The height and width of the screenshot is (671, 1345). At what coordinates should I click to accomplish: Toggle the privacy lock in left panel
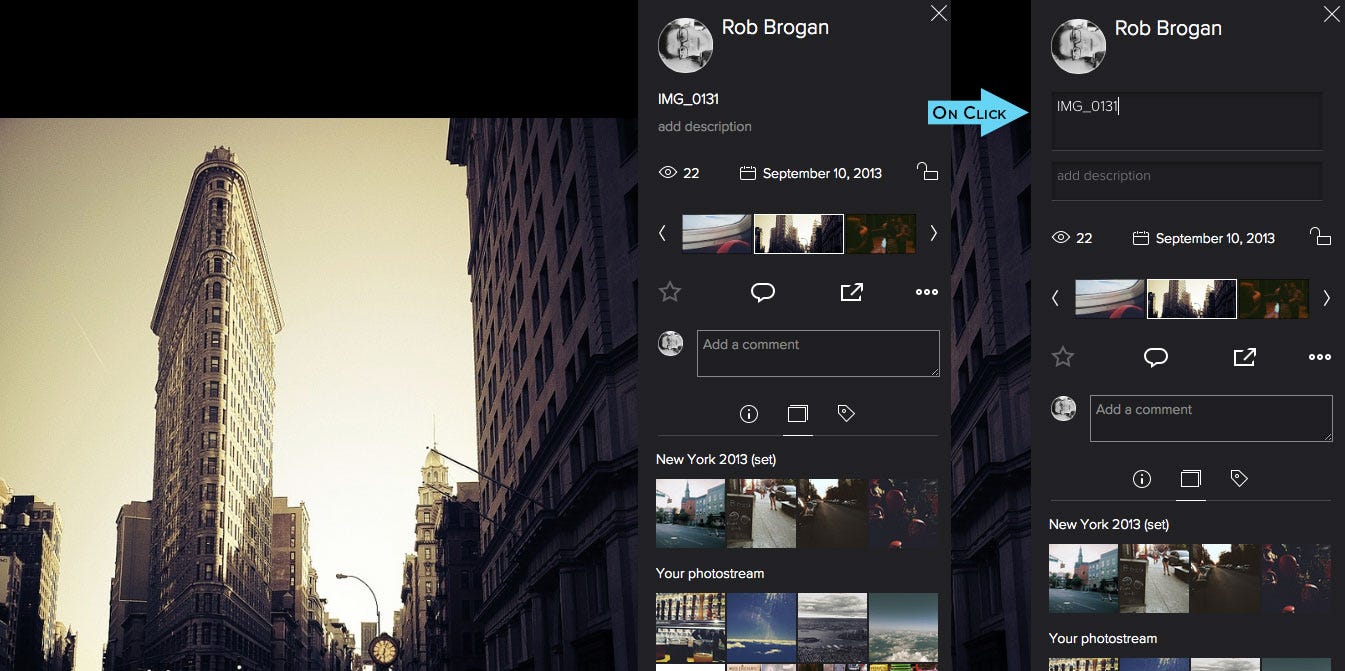coord(927,172)
